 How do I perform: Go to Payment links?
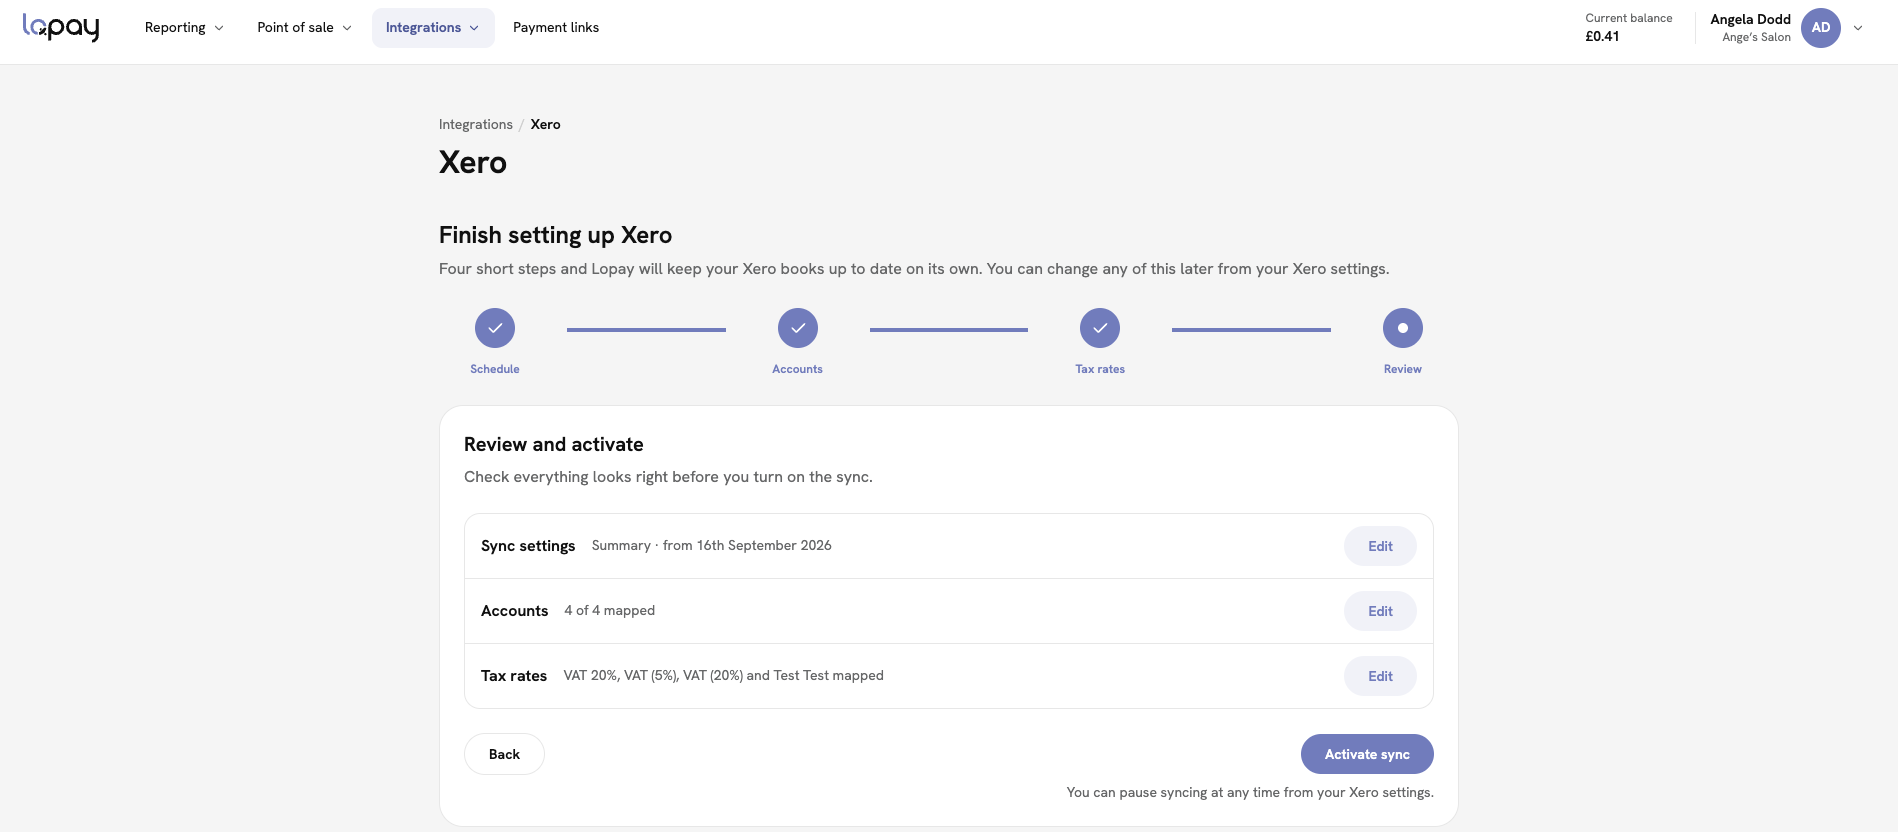coord(556,28)
